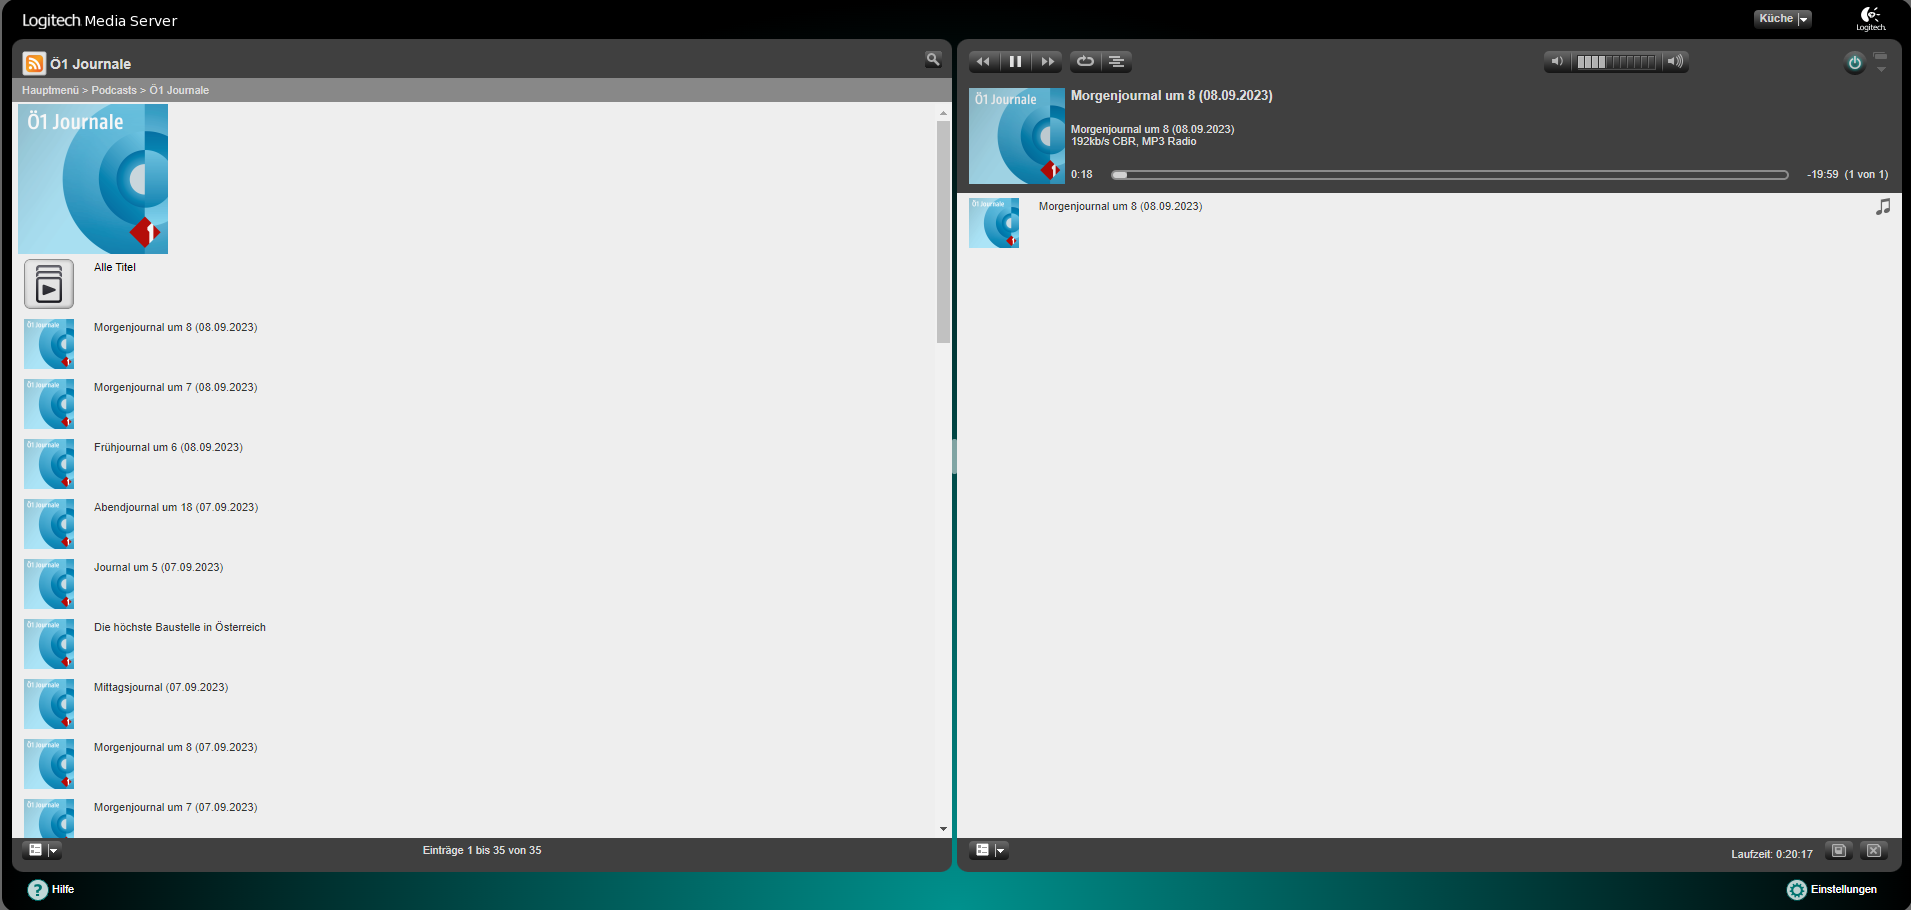Open Morgenjournal um 8 (08.09.2023) in the browse list
Image resolution: width=1911 pixels, height=910 pixels.
click(x=175, y=327)
